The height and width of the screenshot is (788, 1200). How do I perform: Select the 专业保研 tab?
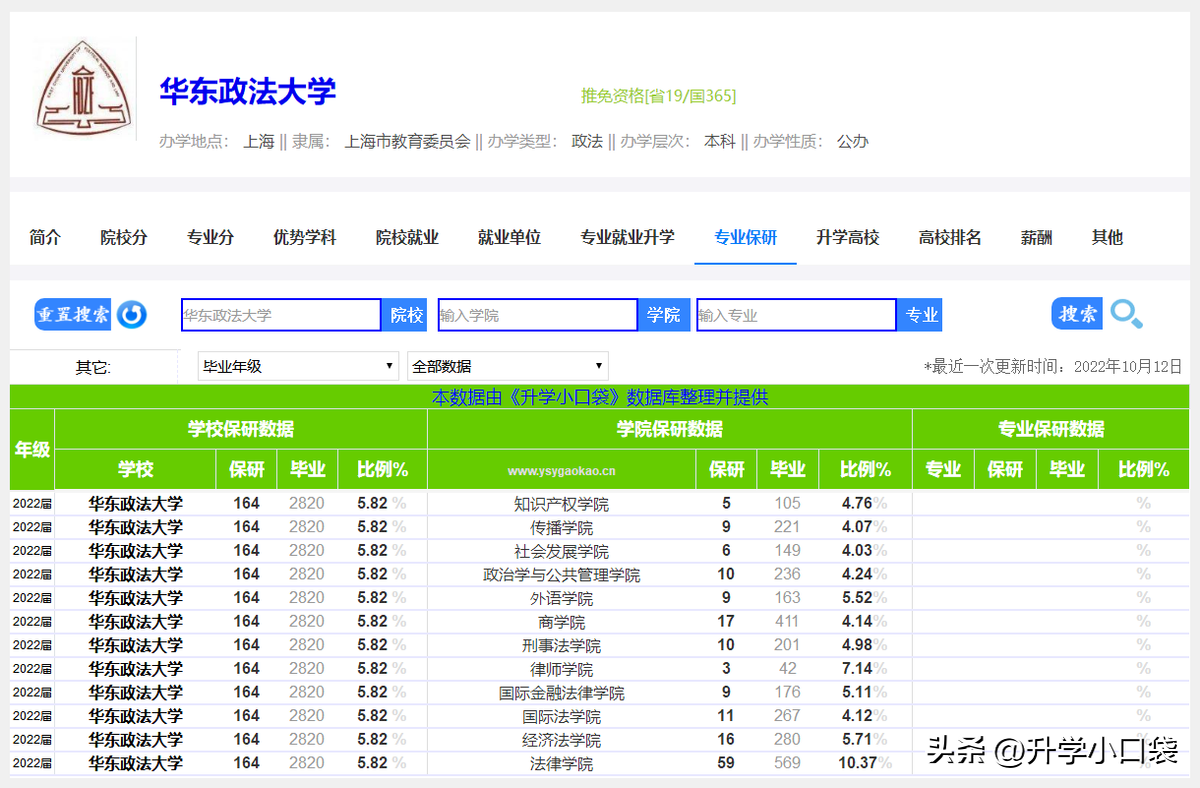coord(745,237)
